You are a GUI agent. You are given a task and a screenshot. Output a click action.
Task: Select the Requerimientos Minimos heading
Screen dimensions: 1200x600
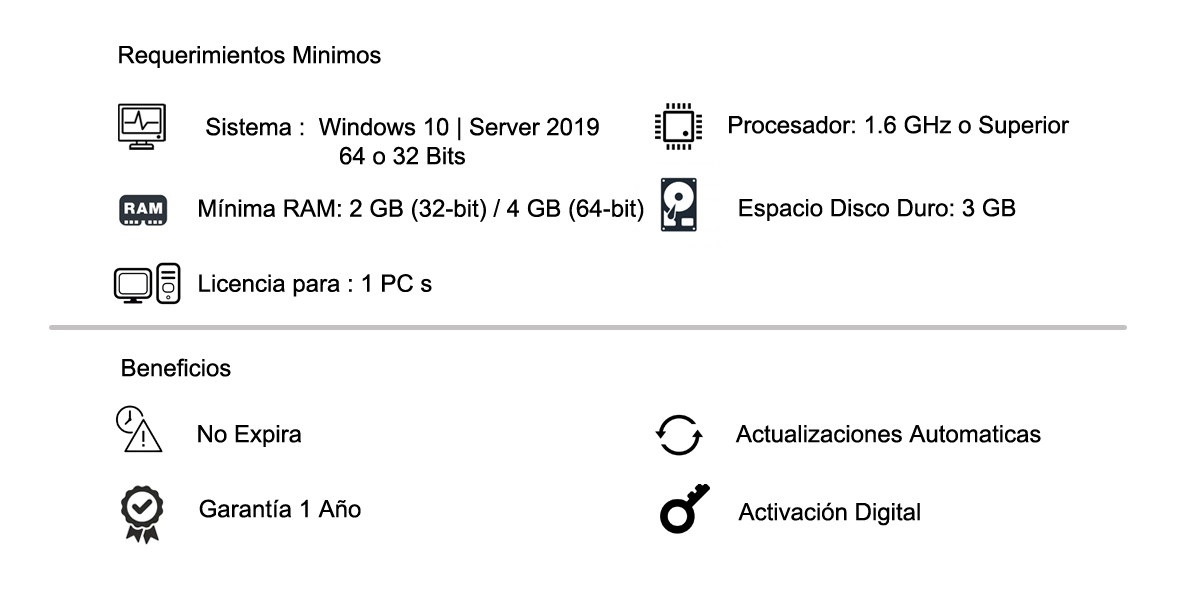tap(249, 56)
